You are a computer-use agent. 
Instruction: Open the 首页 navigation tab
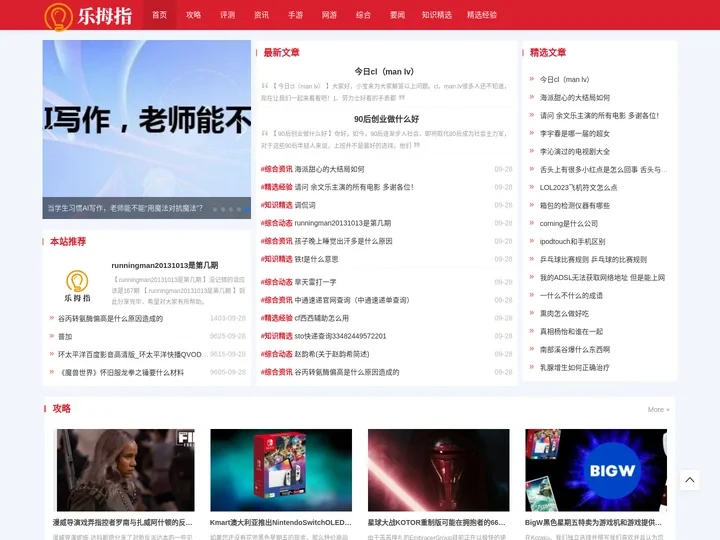tap(159, 15)
